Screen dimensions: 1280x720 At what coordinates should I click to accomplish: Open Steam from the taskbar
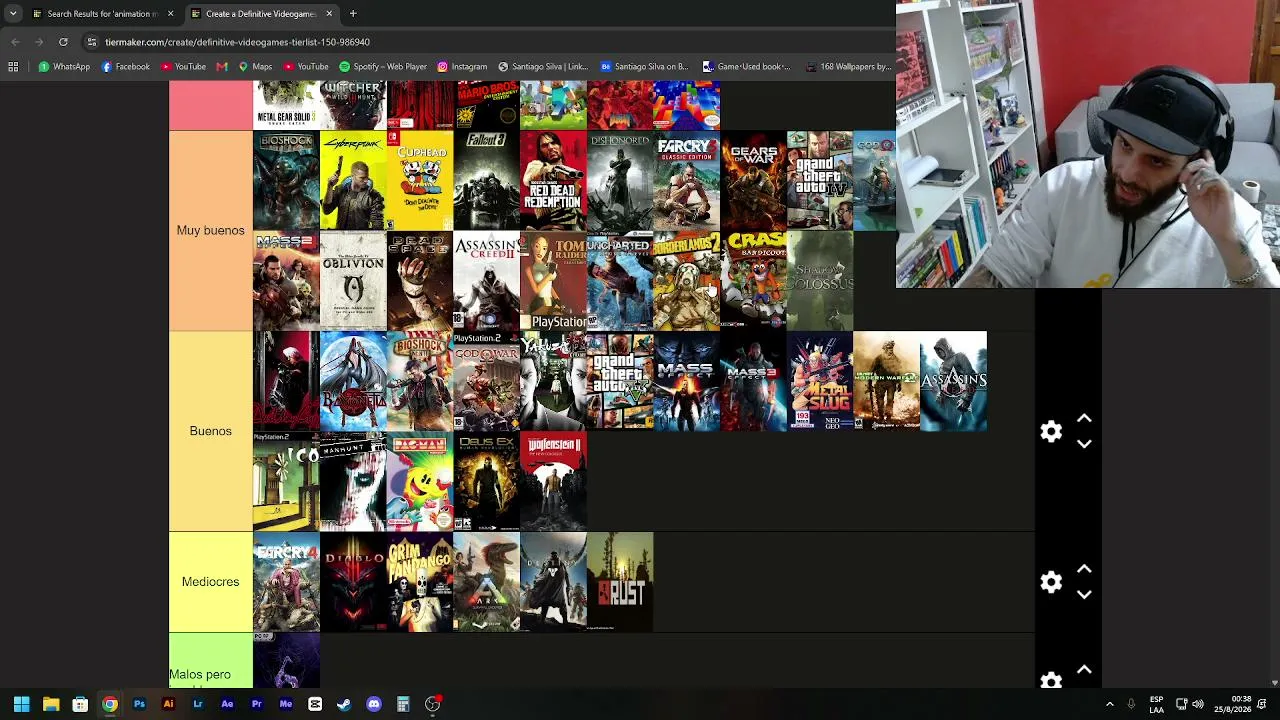point(344,704)
